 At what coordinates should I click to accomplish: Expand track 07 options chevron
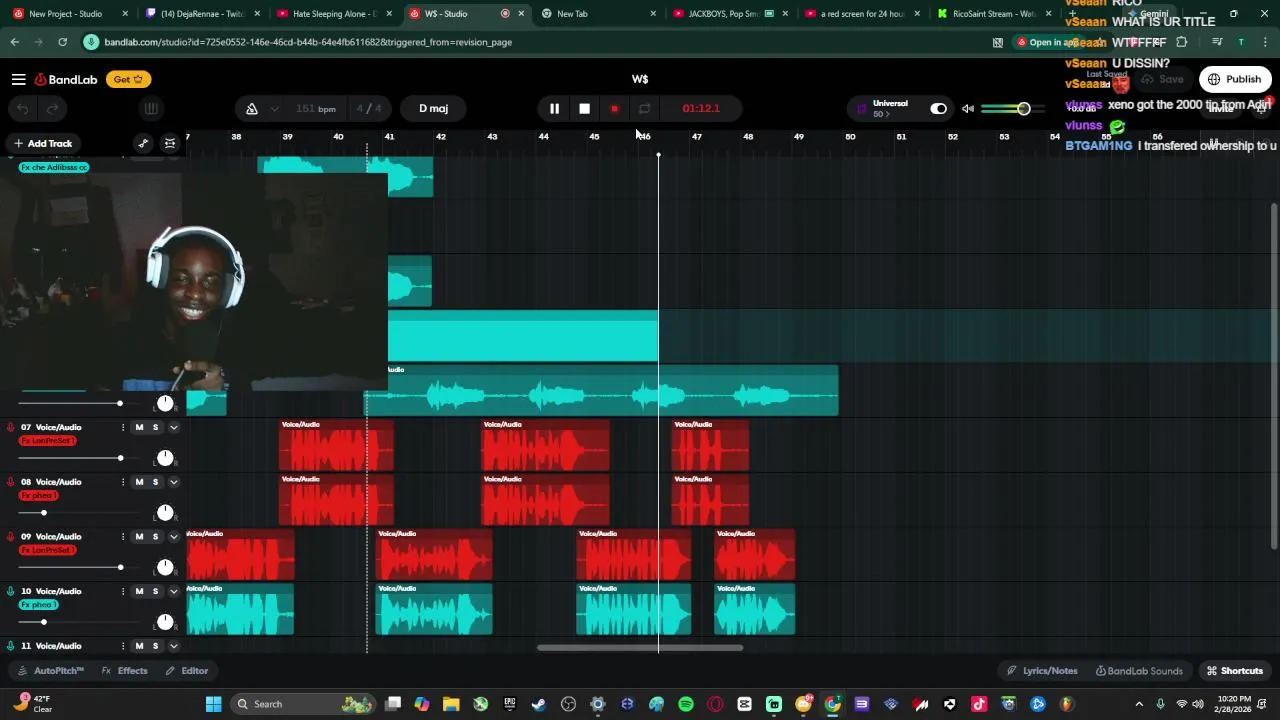pyautogui.click(x=173, y=427)
